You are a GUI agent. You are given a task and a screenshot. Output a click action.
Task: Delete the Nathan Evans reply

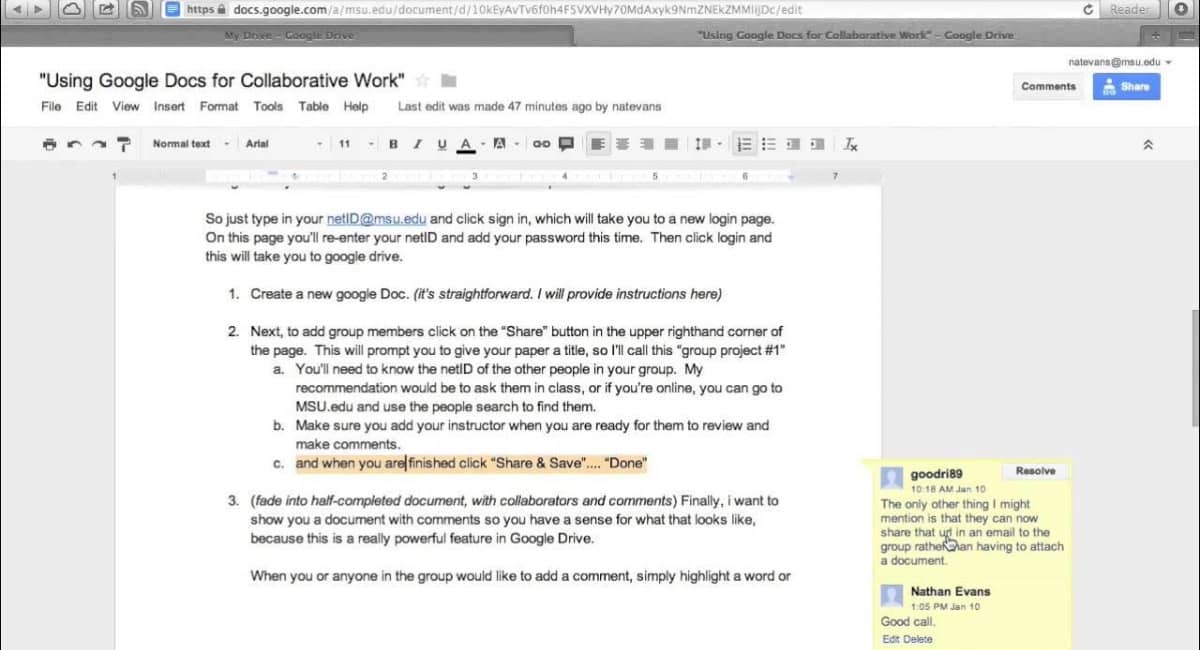point(918,639)
